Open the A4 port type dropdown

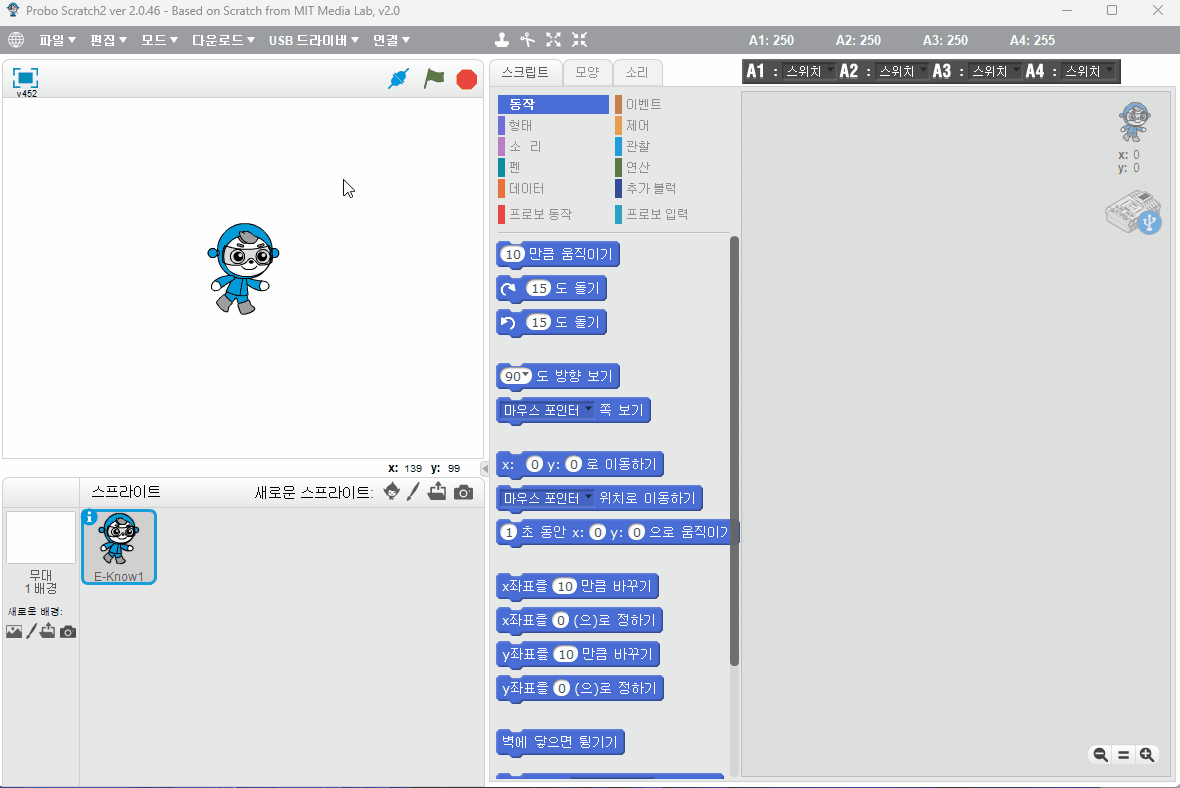tap(1088, 71)
